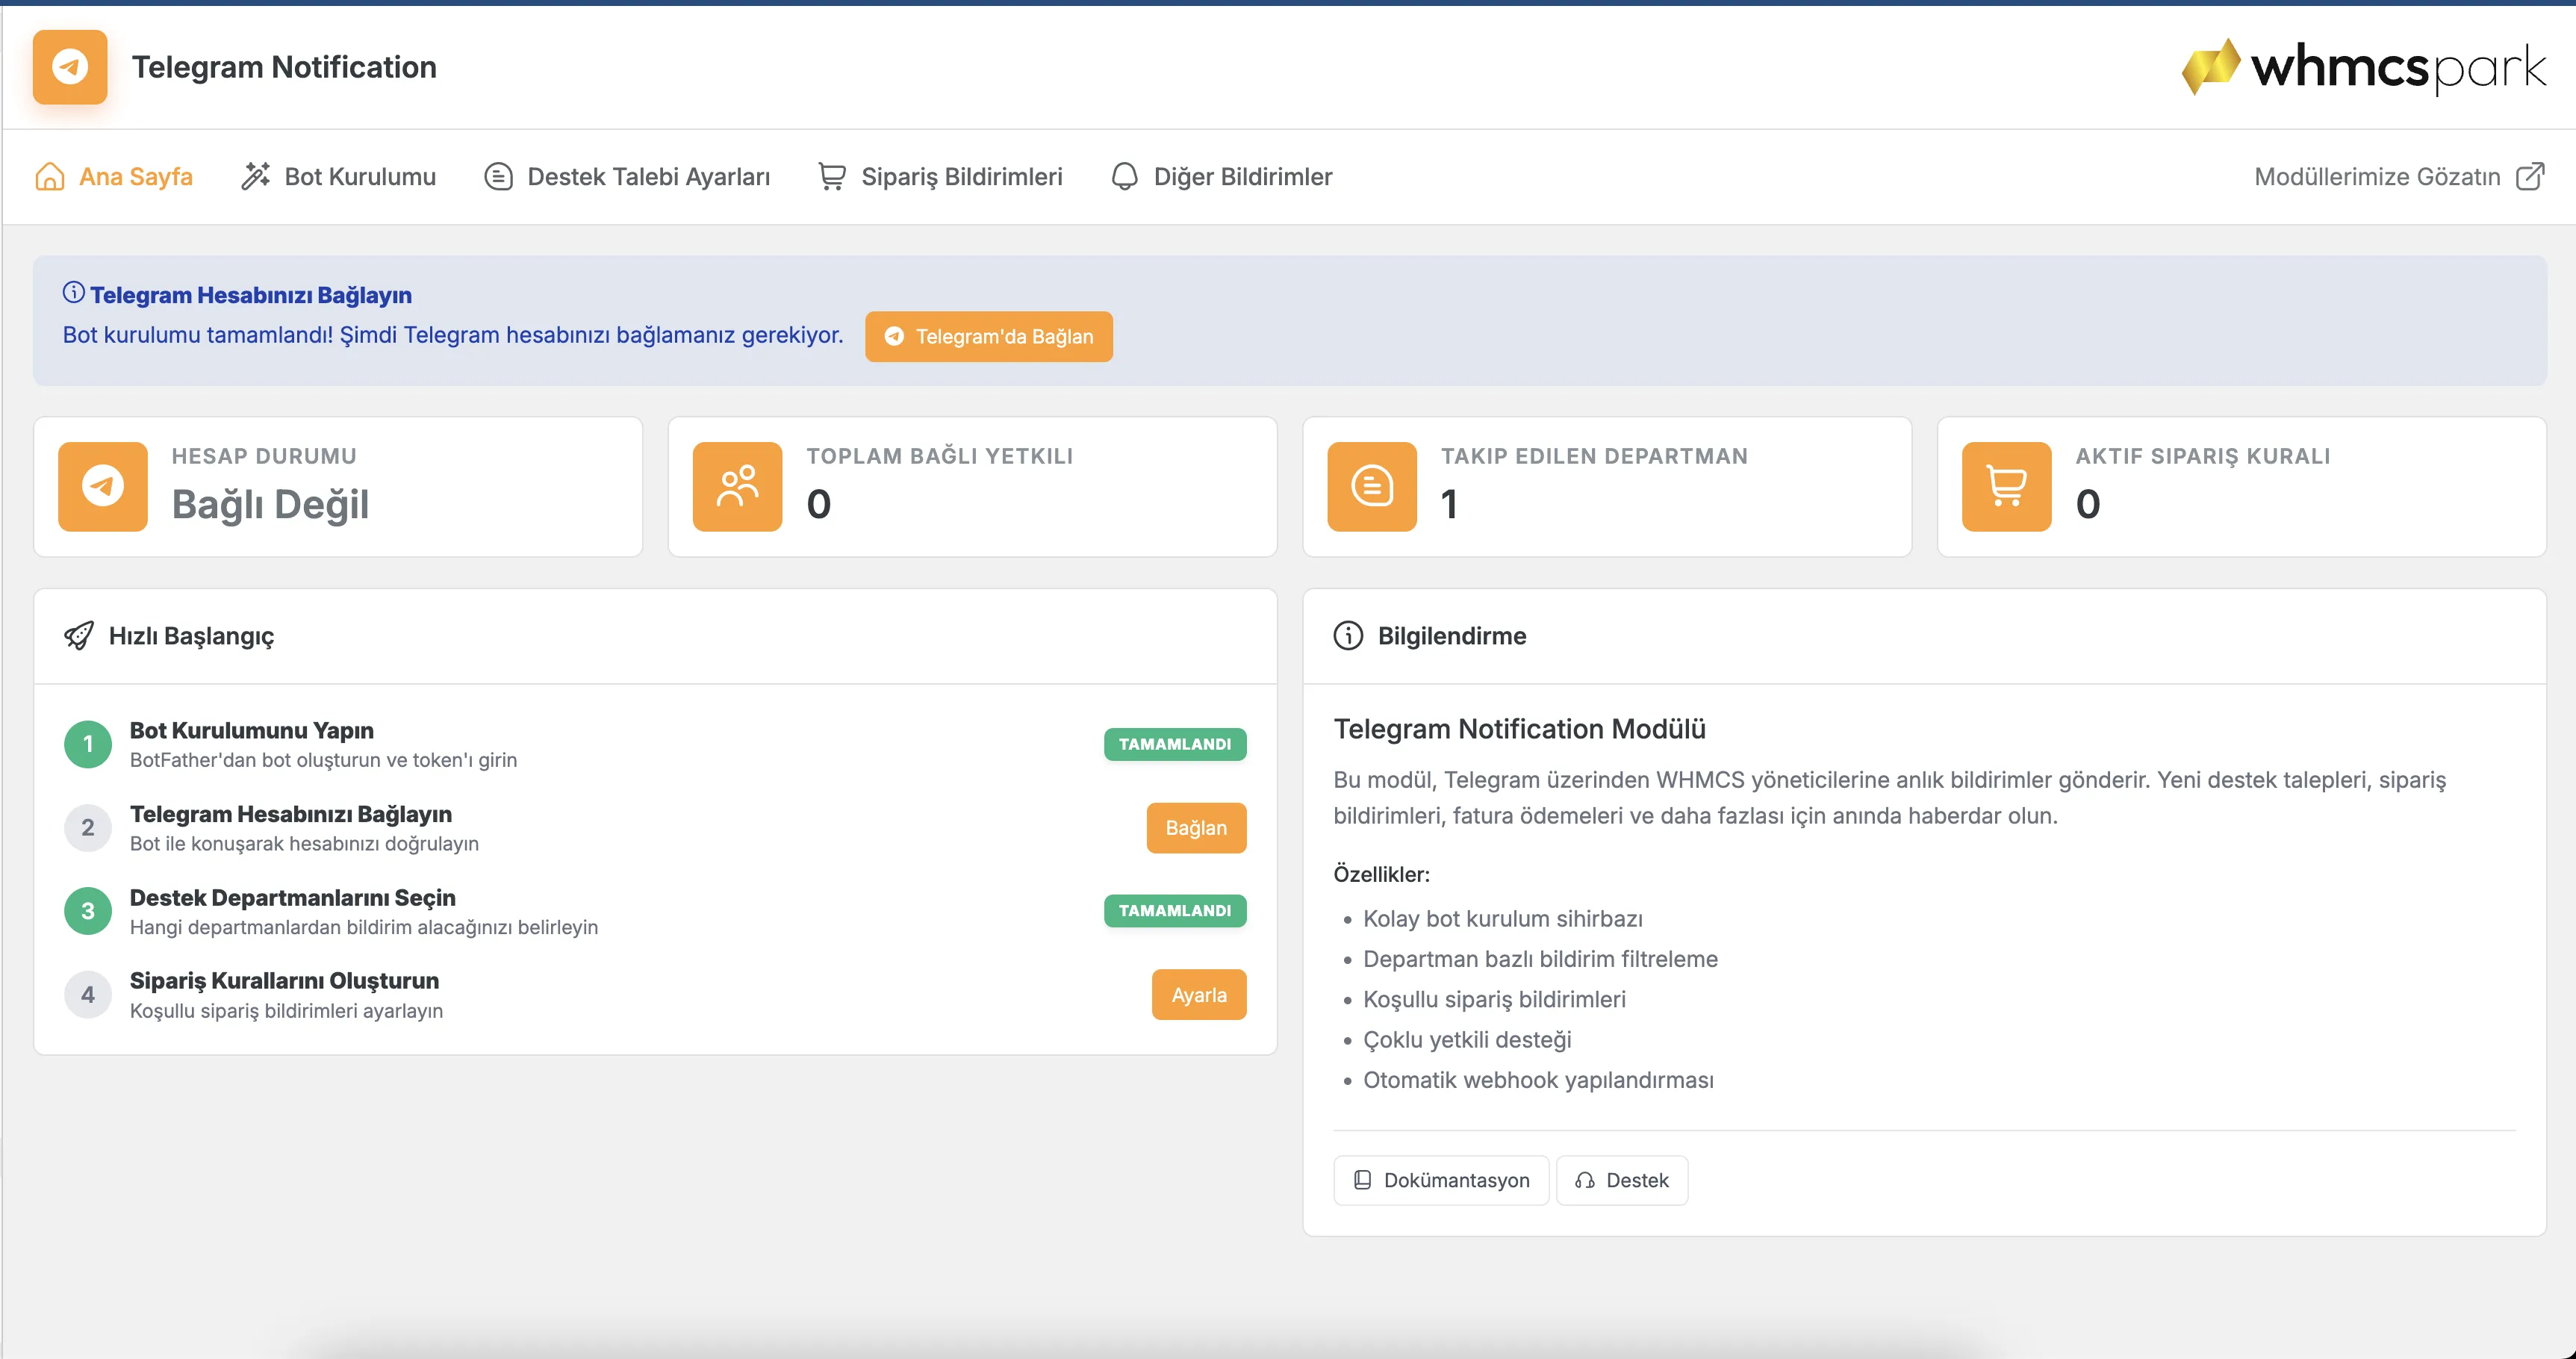Click the Bağlan button in step 2
This screenshot has height=1359, width=2576.
coord(1196,828)
